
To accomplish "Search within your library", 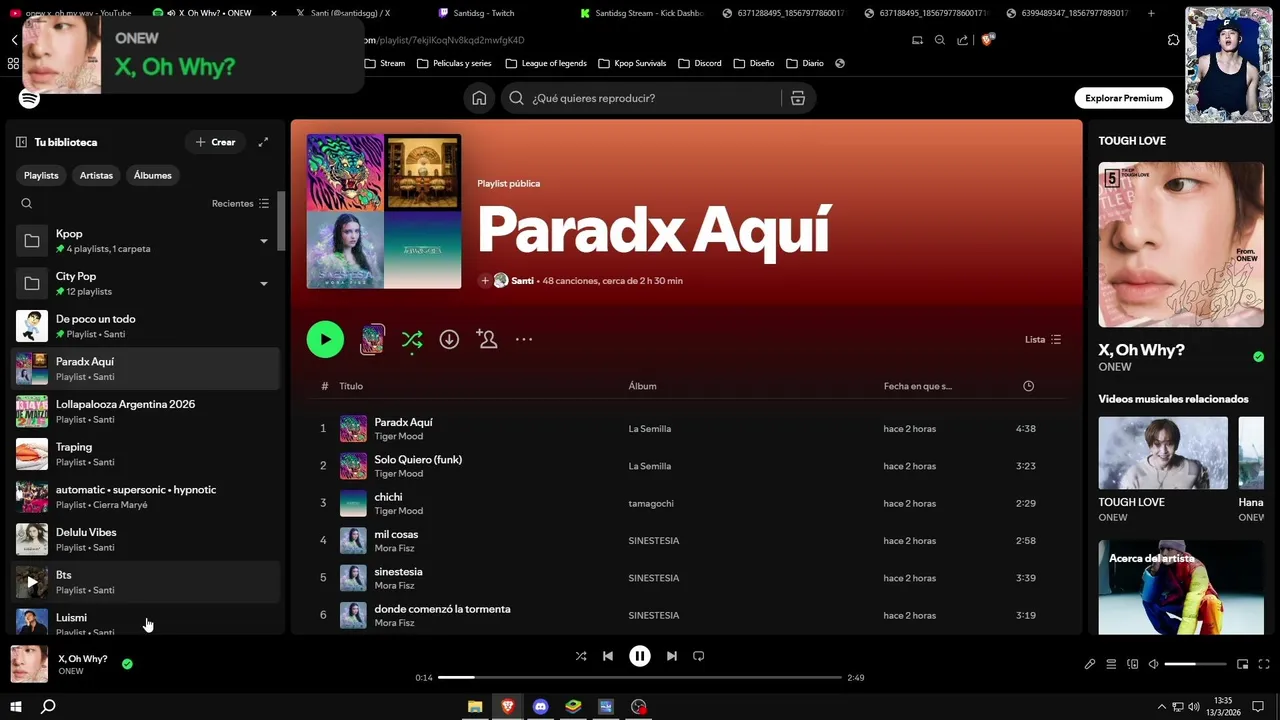I will tap(27, 203).
